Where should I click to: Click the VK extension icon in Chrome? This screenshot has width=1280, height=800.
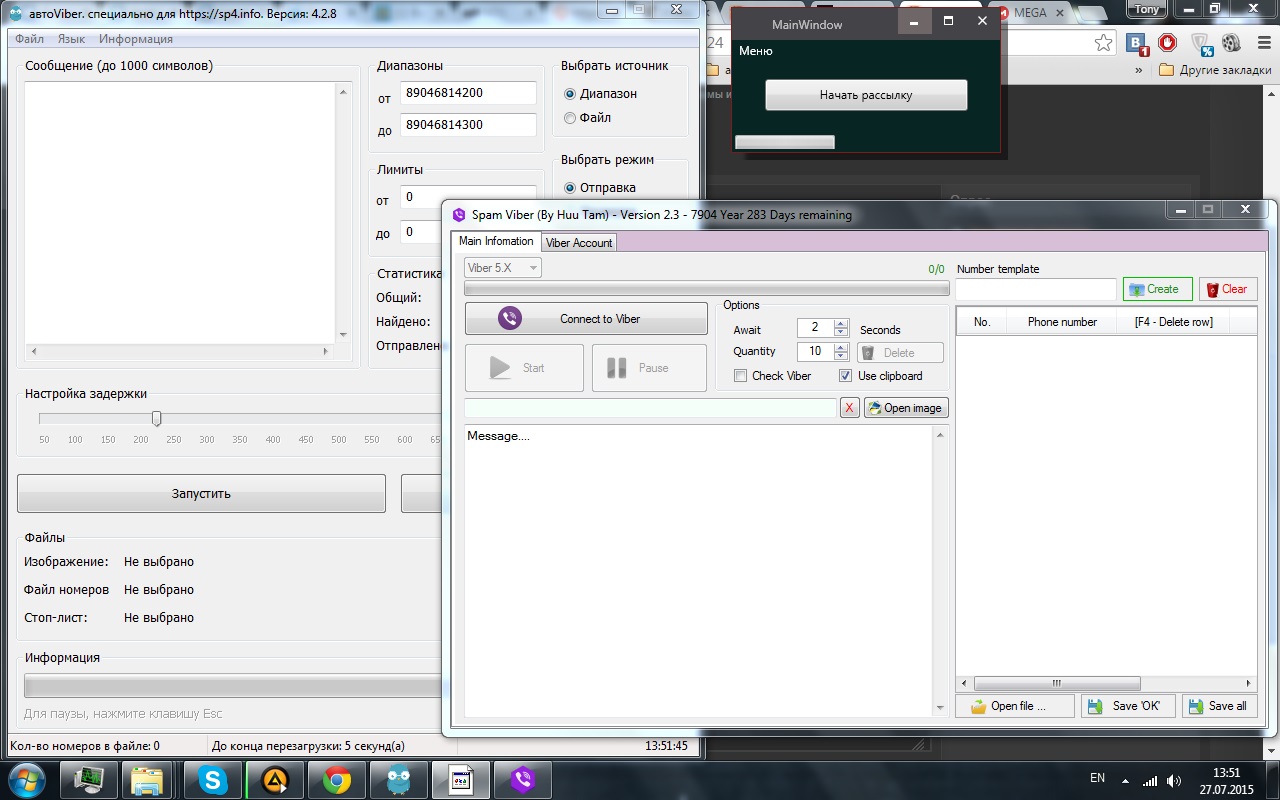coord(1137,43)
